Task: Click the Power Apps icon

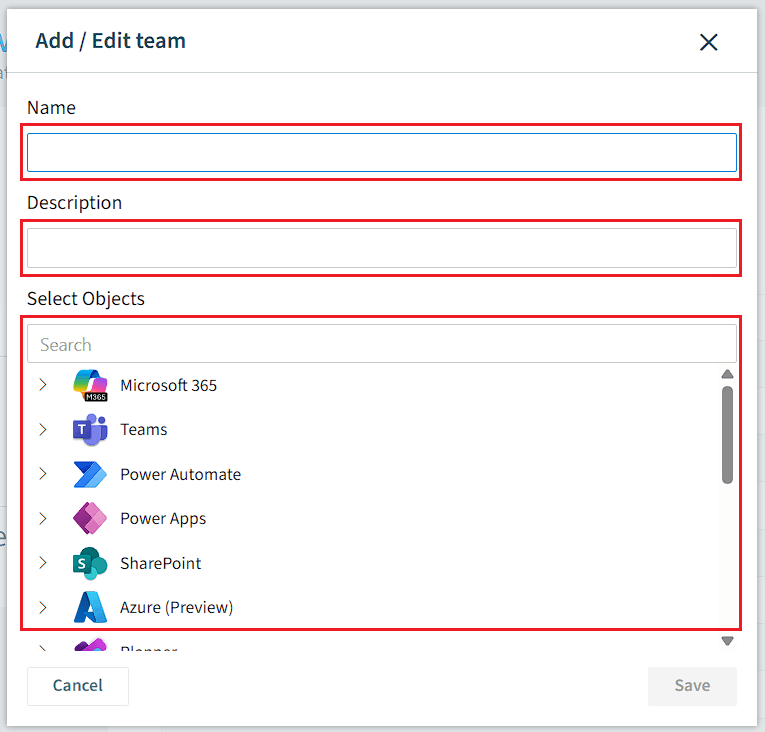Action: click(x=90, y=518)
